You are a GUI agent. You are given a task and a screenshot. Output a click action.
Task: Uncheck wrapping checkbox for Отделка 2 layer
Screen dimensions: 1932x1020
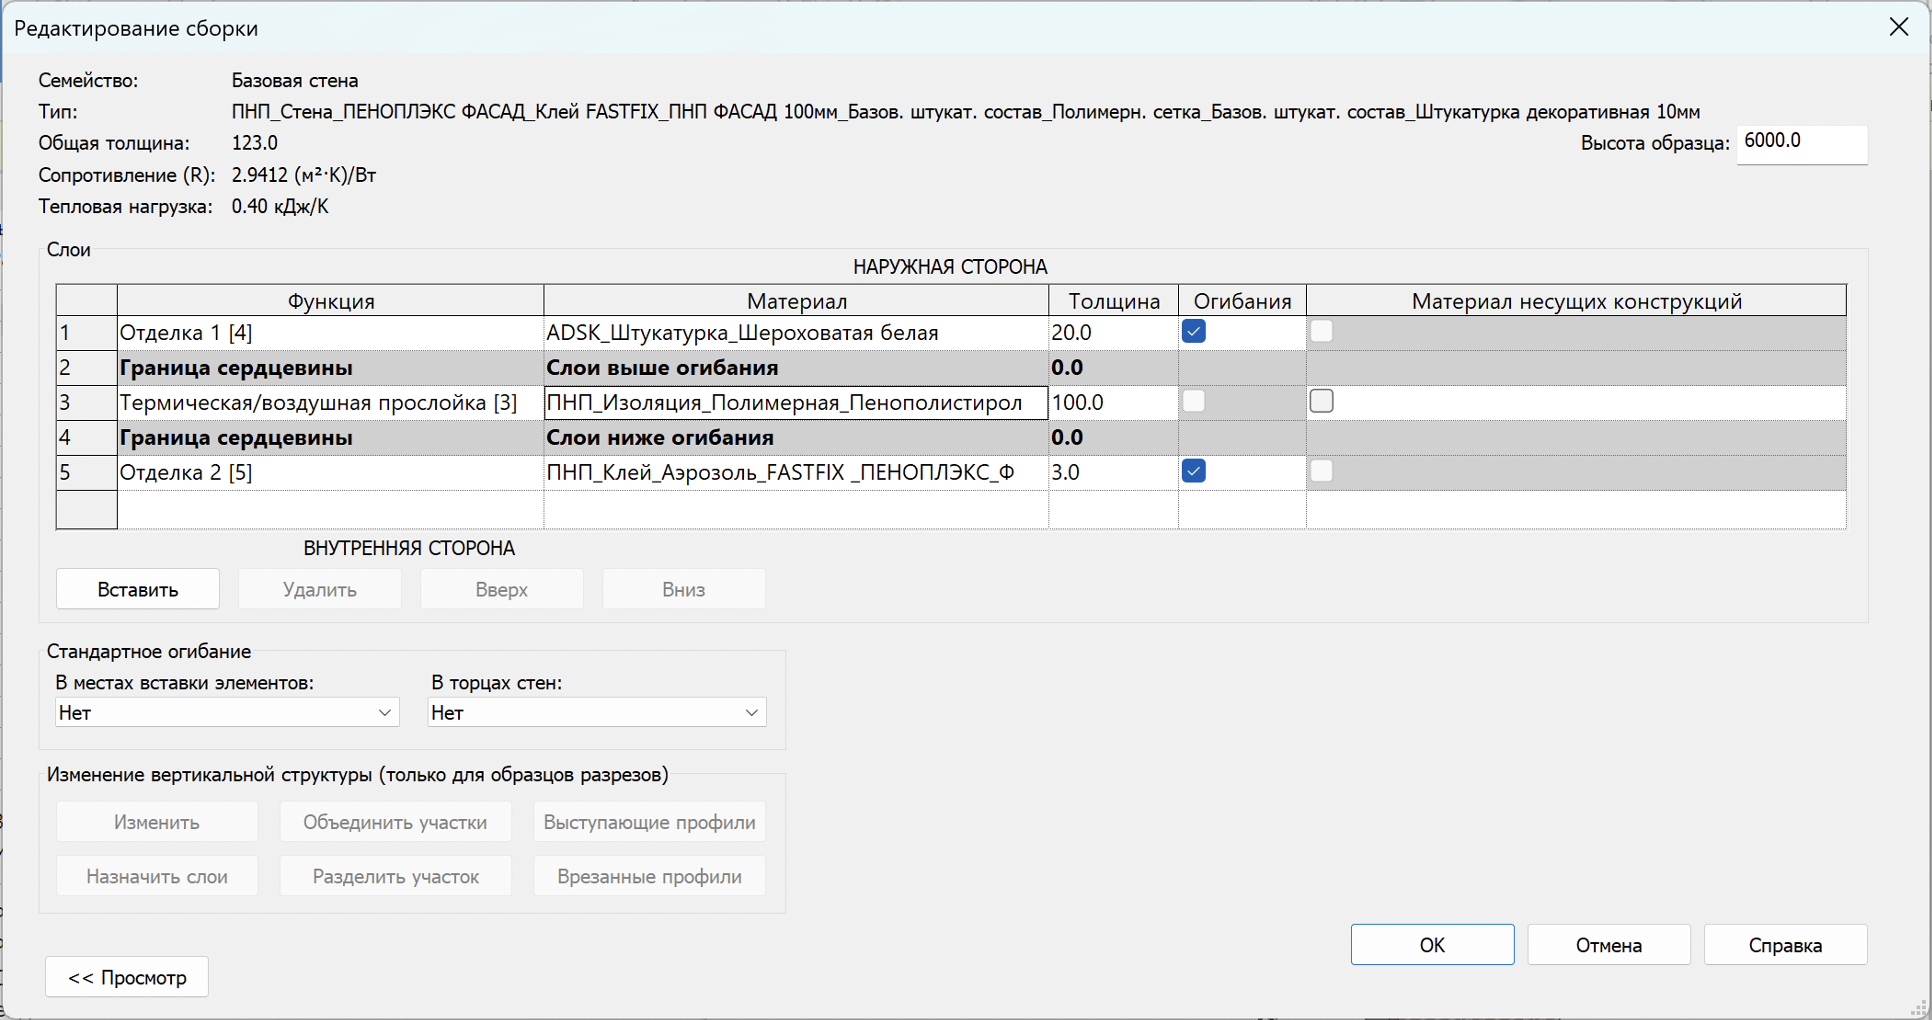[1193, 471]
